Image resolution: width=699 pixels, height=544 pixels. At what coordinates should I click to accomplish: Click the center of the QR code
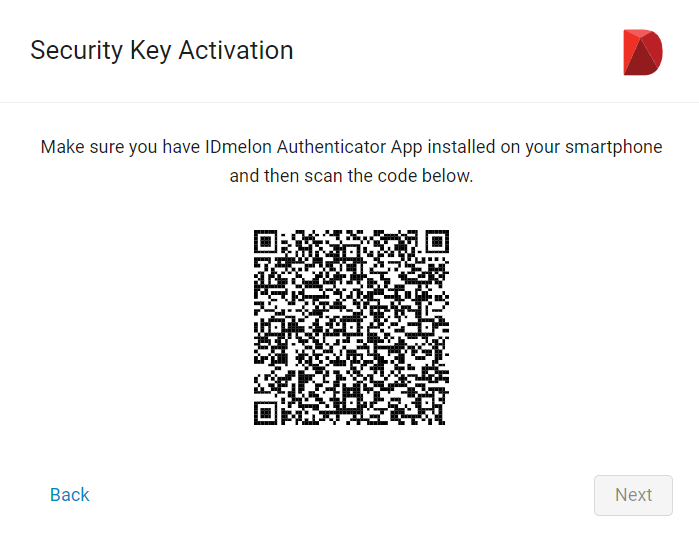pos(351,327)
